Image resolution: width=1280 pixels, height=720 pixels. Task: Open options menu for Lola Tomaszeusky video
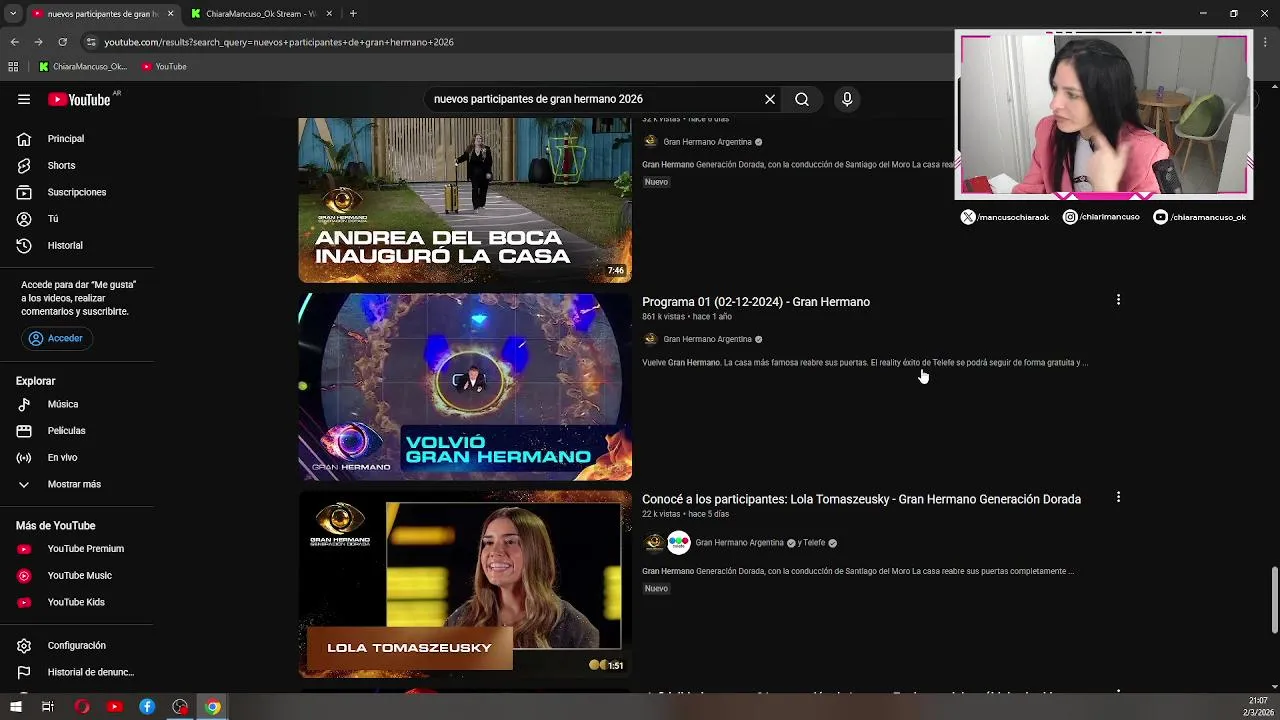tap(1118, 497)
